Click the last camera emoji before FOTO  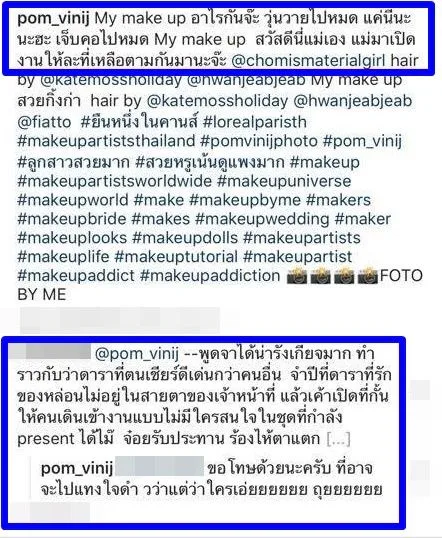click(x=368, y=276)
